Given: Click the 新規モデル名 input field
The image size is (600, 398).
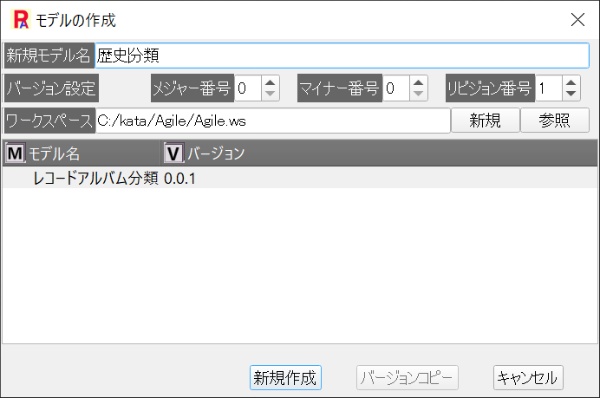Looking at the screenshot, I should (342, 55).
